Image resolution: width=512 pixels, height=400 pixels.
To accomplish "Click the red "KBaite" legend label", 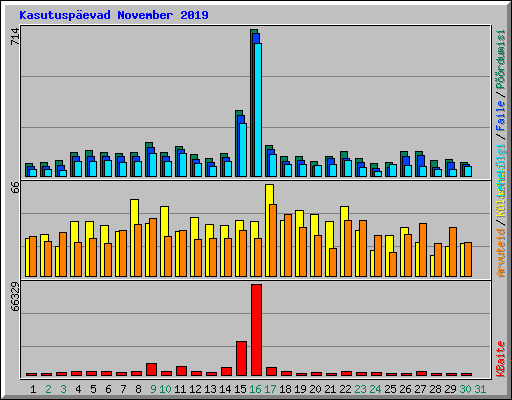I will click(x=500, y=359).
